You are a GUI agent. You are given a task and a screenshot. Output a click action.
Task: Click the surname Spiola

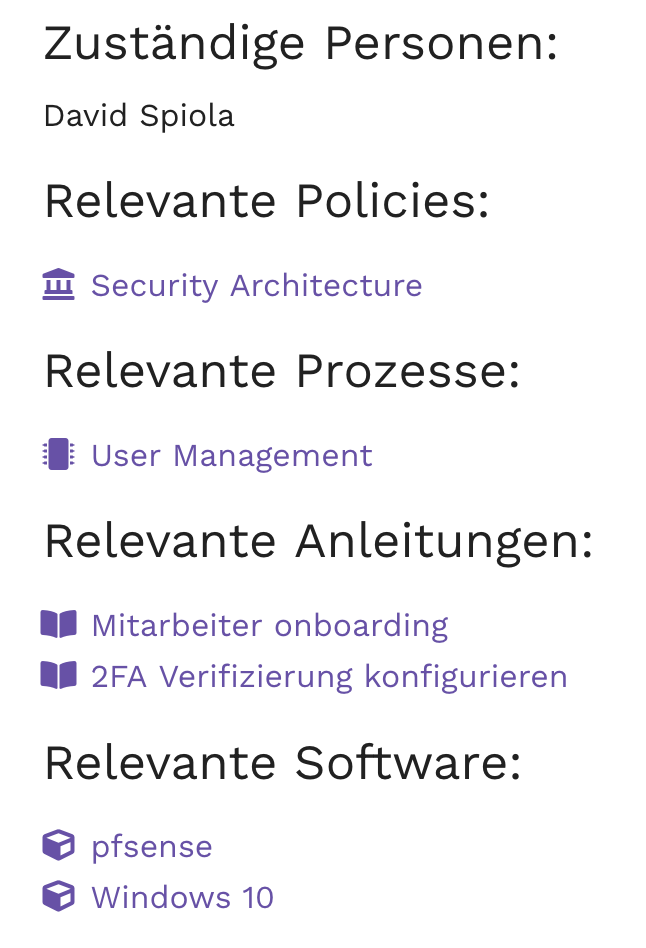pos(187,116)
